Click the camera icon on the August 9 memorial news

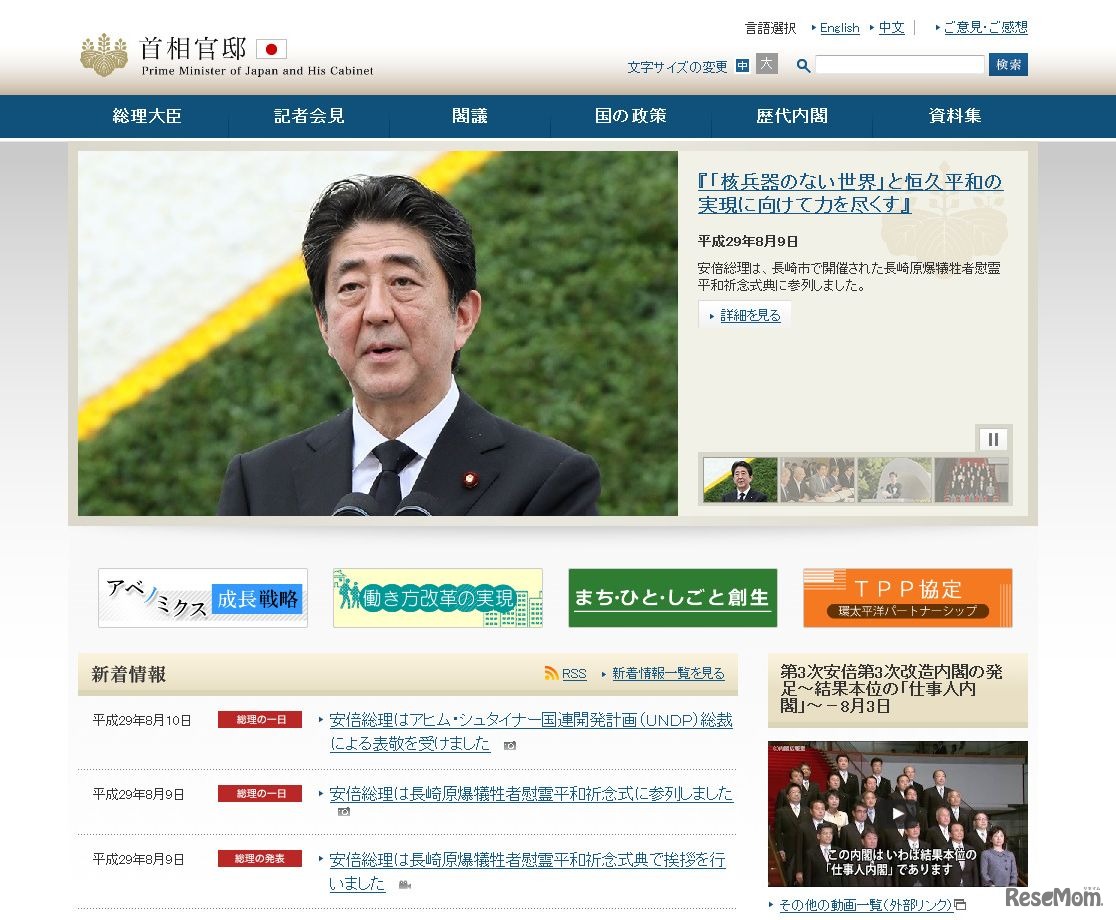point(343,811)
